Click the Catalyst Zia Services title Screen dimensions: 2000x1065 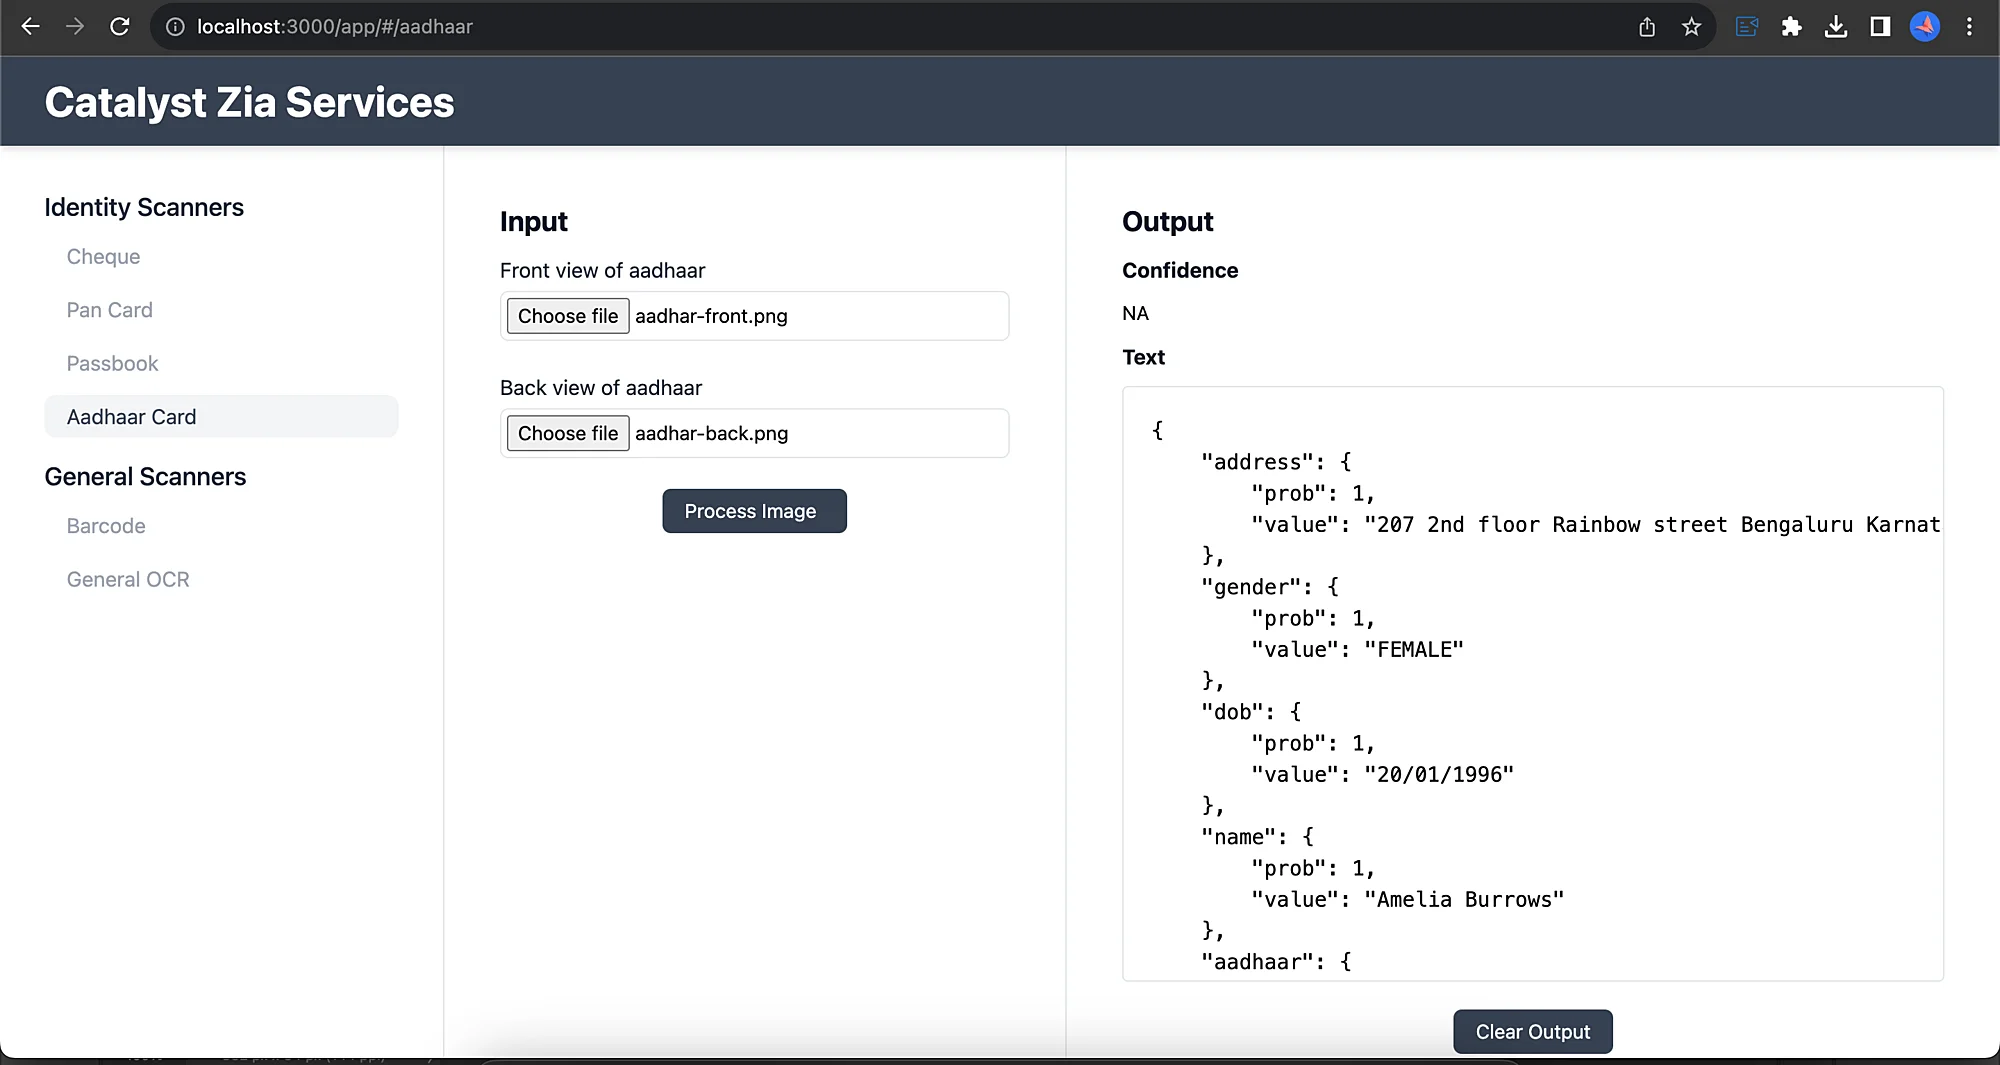249,102
